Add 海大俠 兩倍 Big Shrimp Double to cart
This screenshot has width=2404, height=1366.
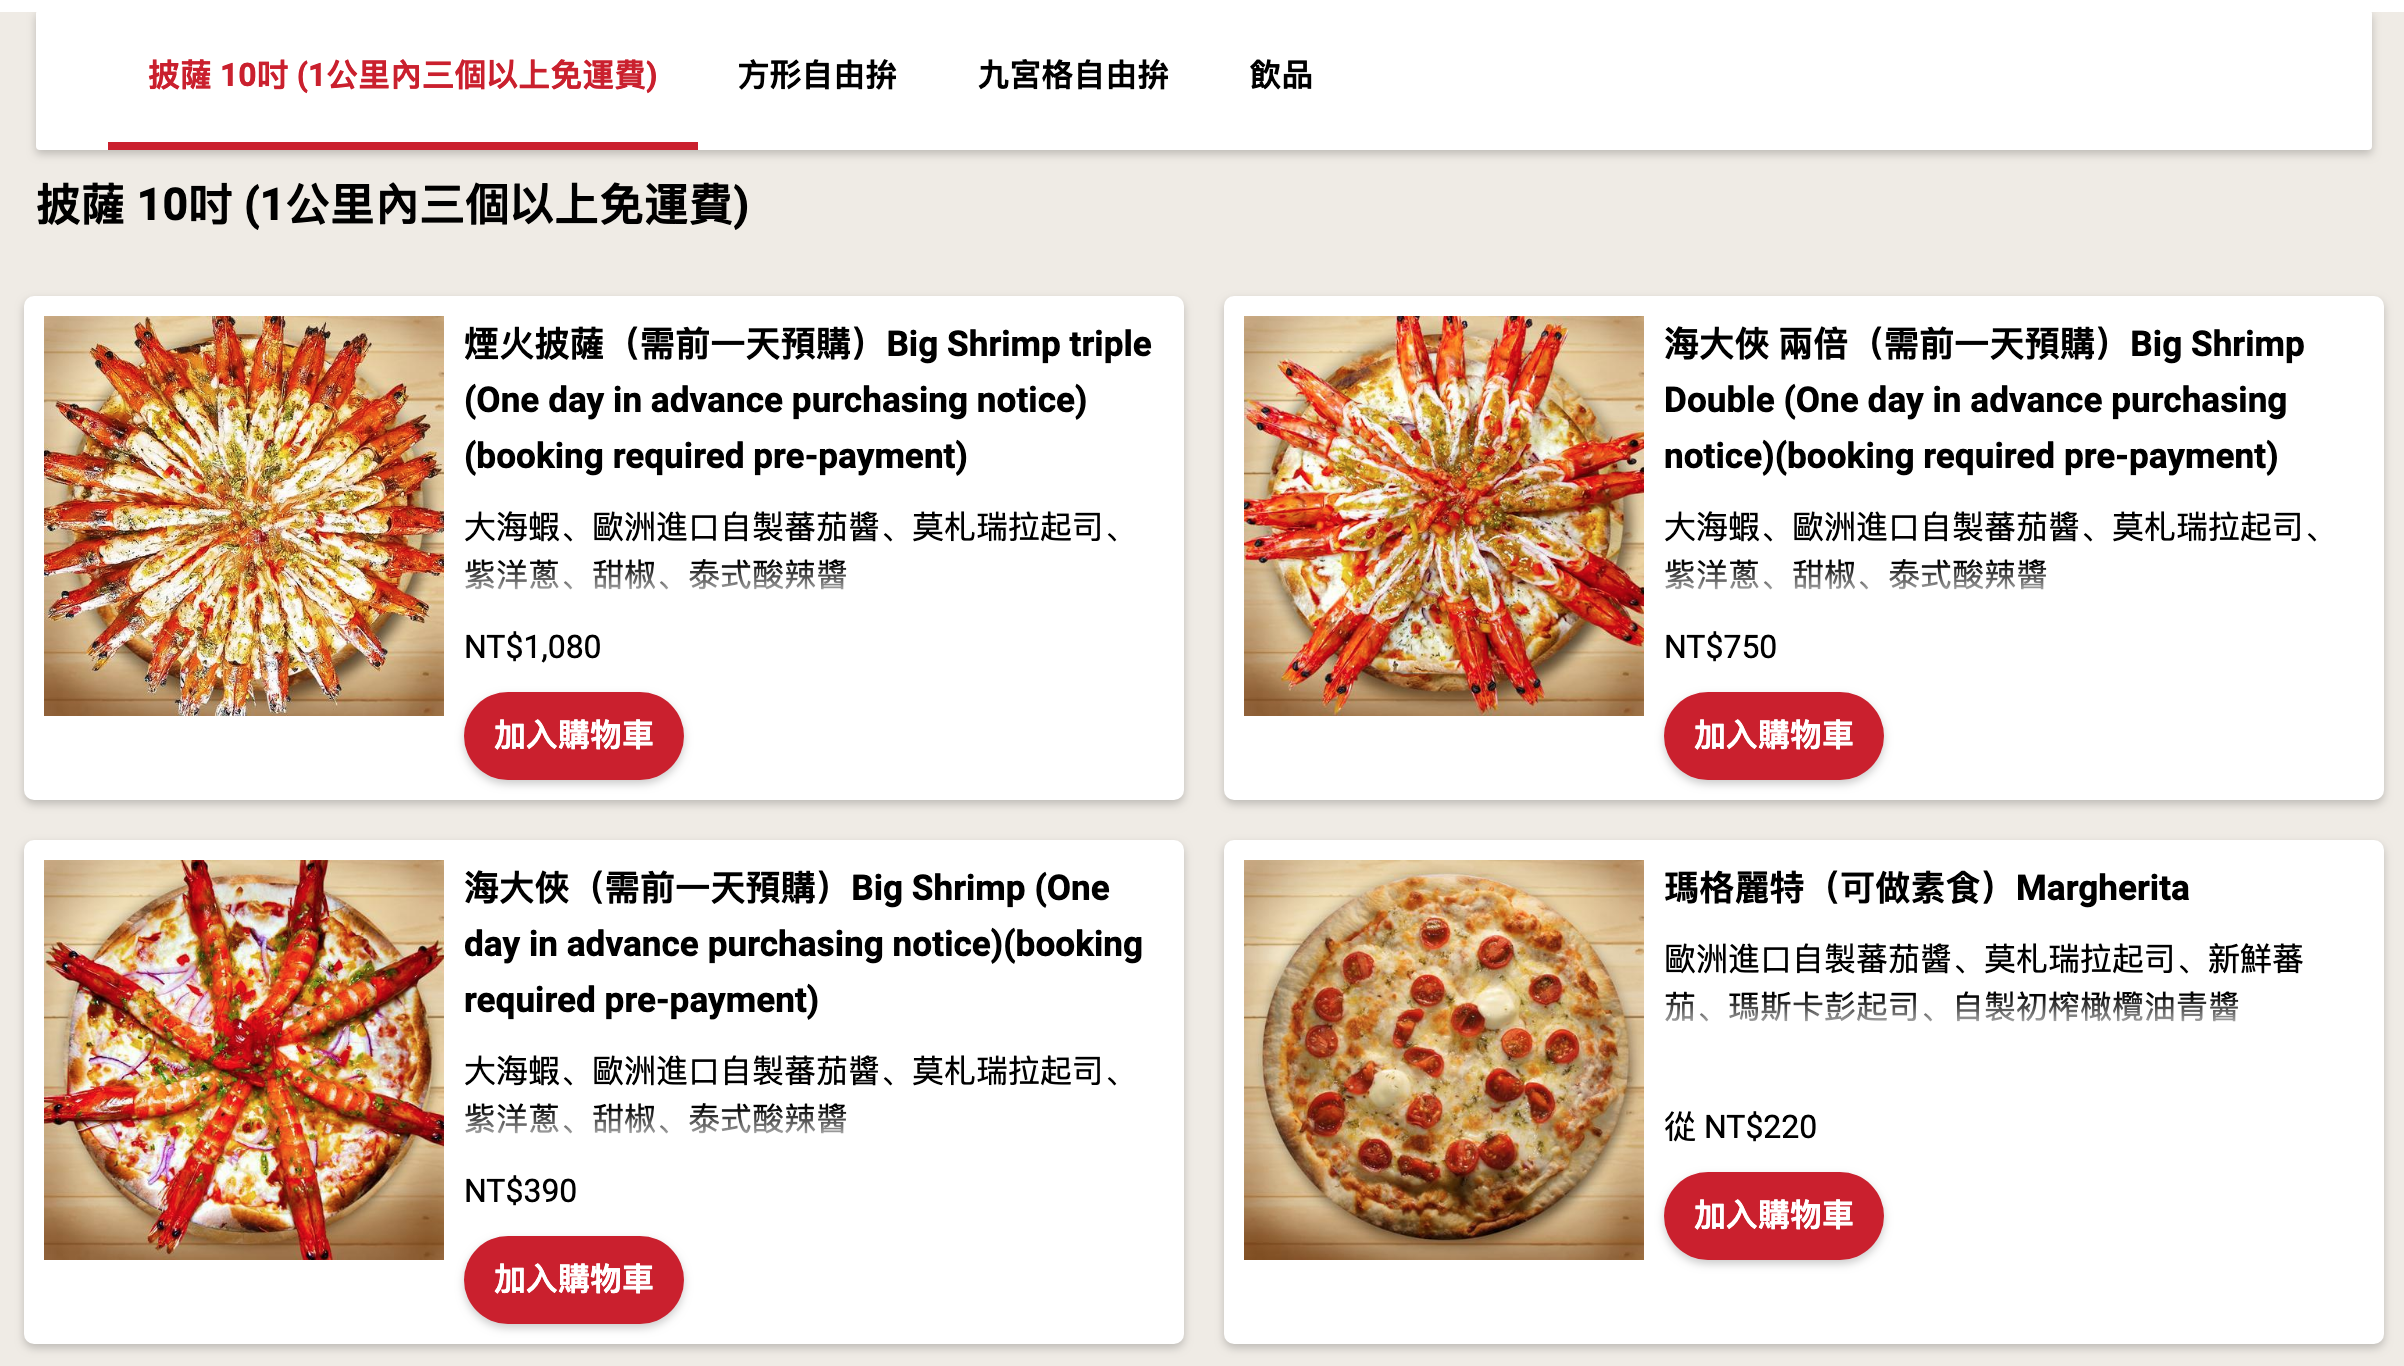point(1774,735)
